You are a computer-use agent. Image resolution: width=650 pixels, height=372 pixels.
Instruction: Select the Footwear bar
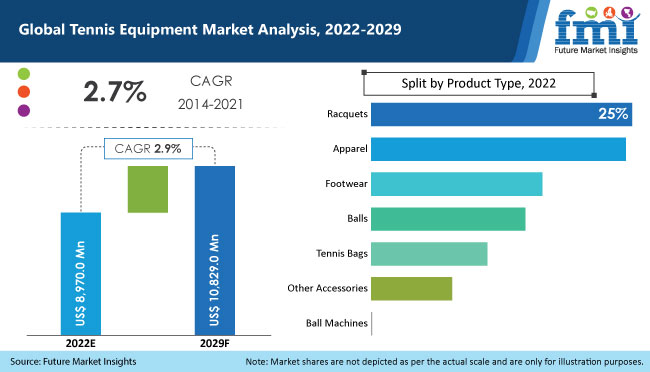click(456, 184)
